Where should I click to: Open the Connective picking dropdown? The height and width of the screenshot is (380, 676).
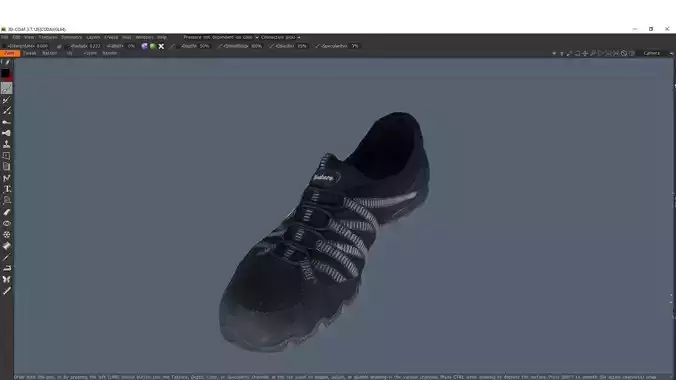[x=281, y=38]
